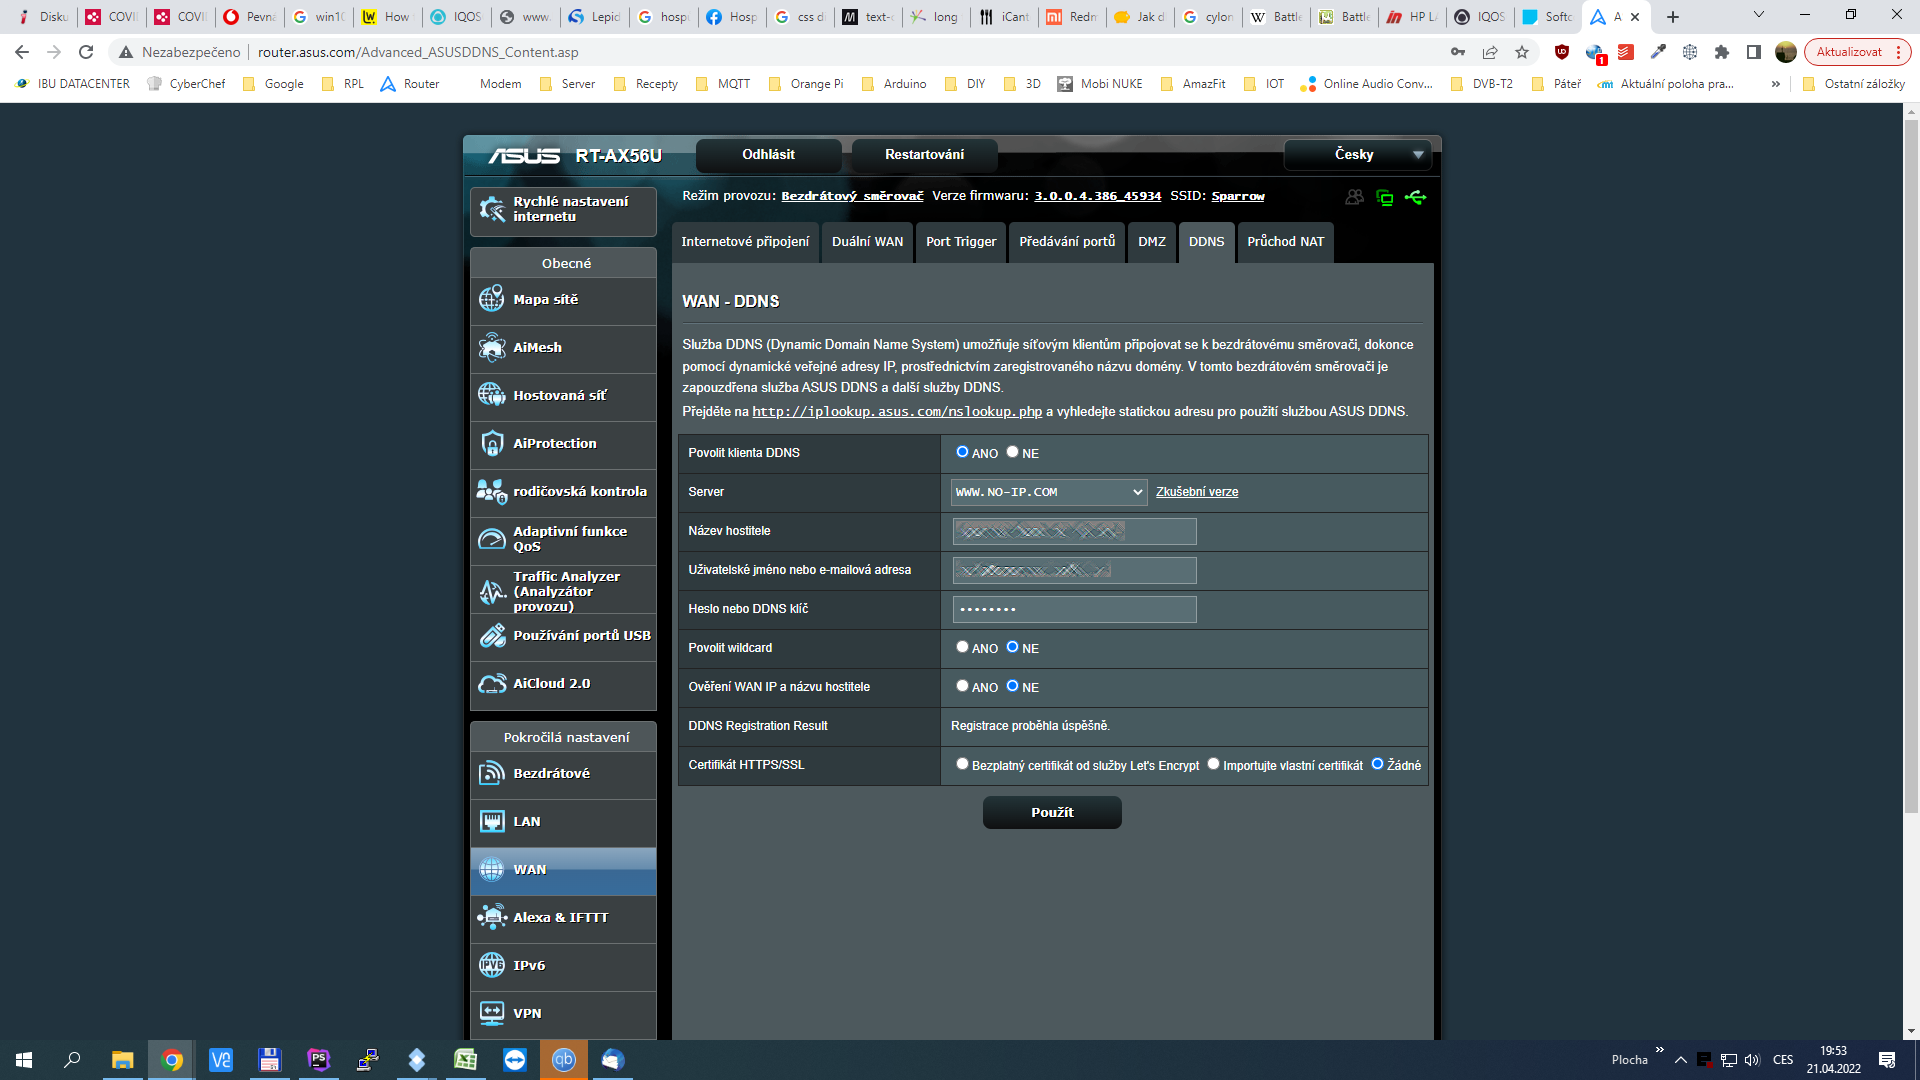Viewport: 1920px width, 1080px height.
Task: Open the Zkušební verze link
Action: coord(1197,492)
